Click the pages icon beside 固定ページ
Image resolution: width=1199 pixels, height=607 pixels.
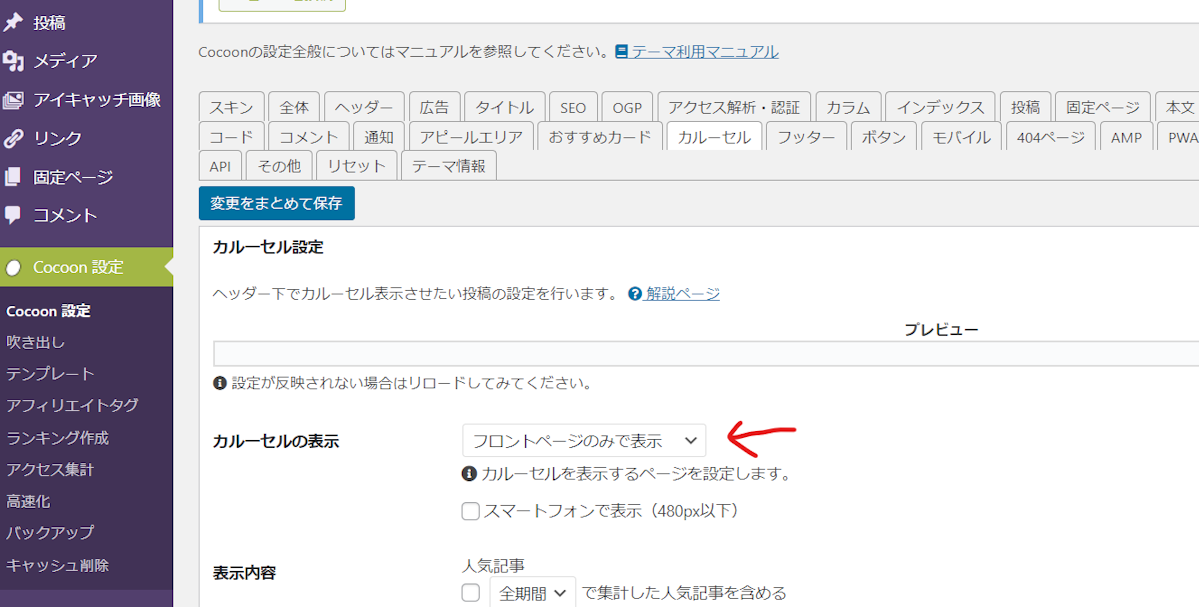pos(13,177)
